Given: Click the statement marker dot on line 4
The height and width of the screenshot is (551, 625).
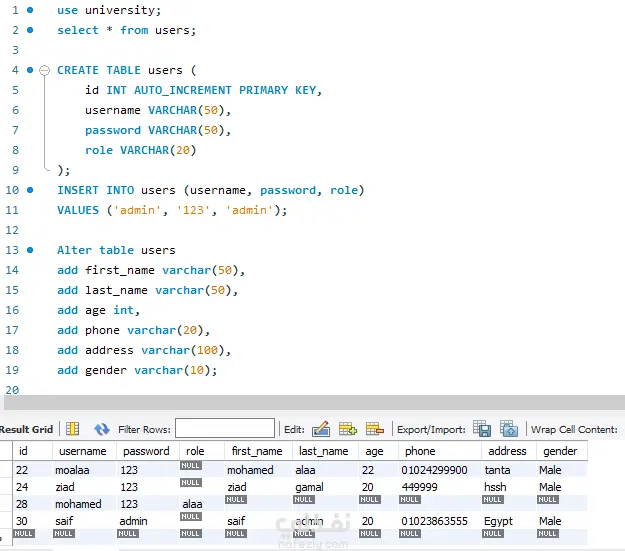Looking at the screenshot, I should pos(30,70).
